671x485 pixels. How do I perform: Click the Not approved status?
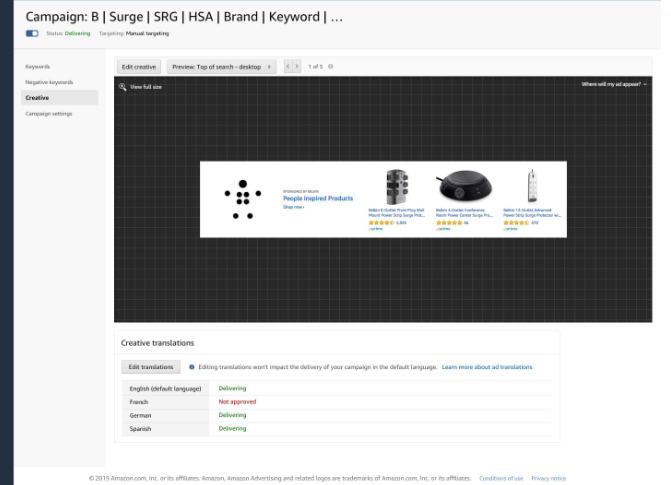click(x=237, y=402)
